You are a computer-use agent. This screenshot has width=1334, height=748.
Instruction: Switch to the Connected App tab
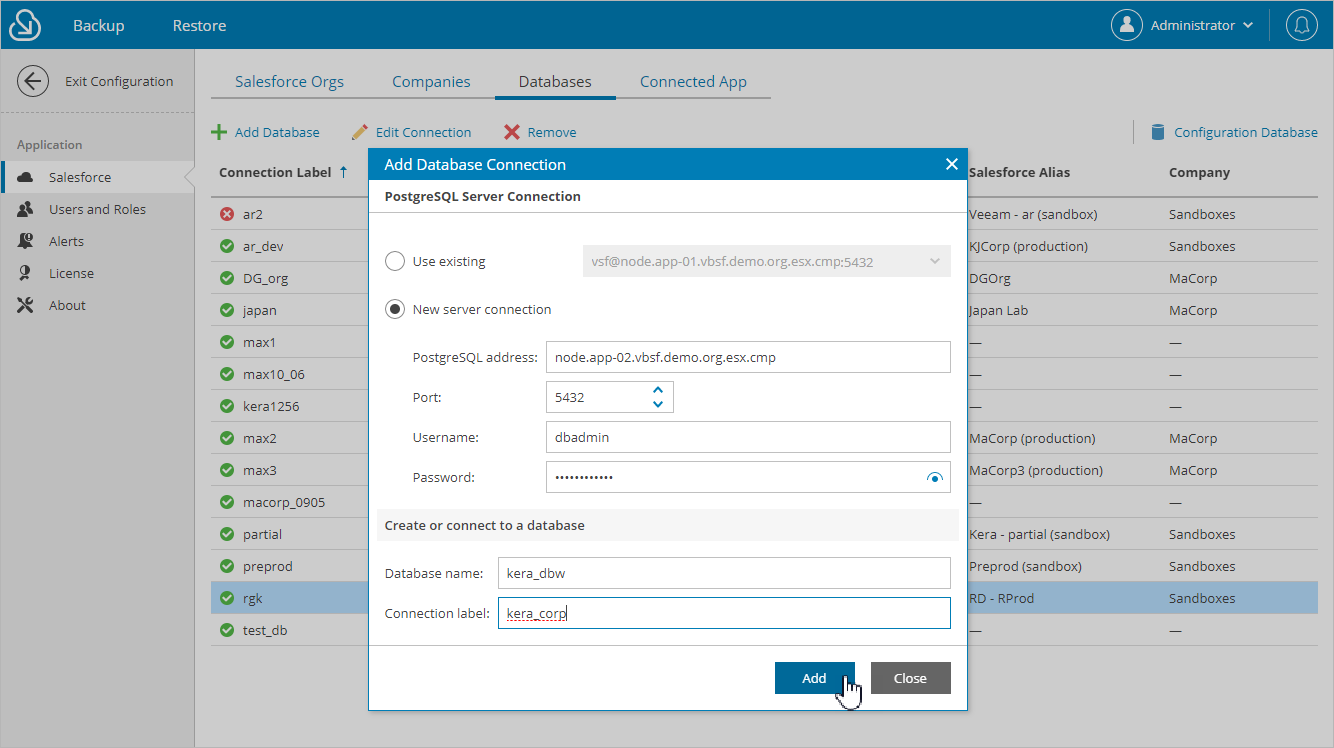click(x=693, y=82)
